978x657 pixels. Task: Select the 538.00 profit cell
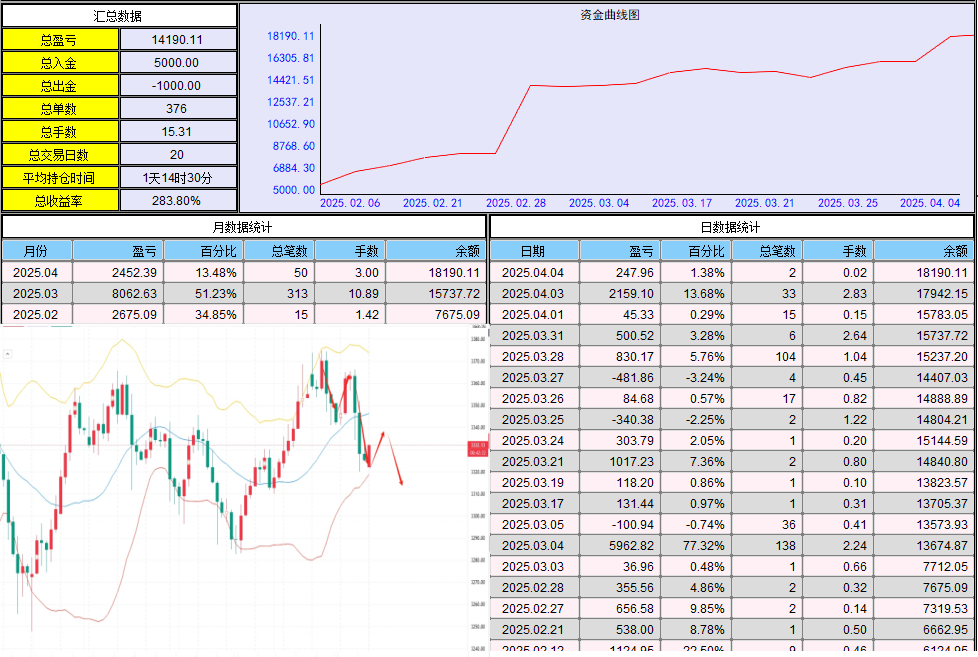(x=620, y=630)
